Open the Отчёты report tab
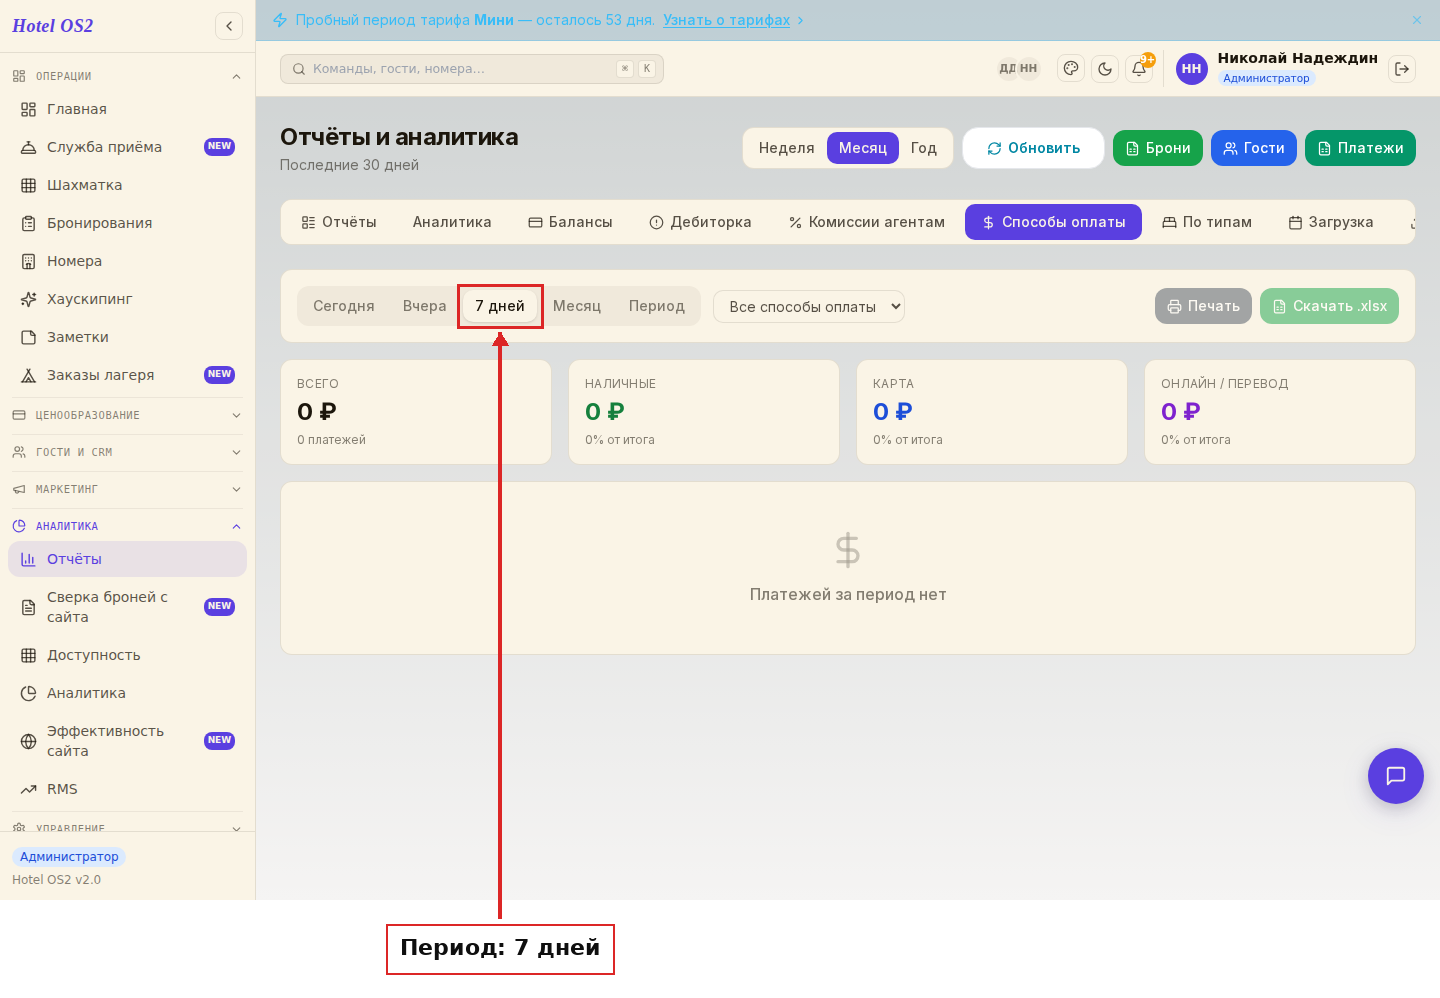 (x=339, y=222)
